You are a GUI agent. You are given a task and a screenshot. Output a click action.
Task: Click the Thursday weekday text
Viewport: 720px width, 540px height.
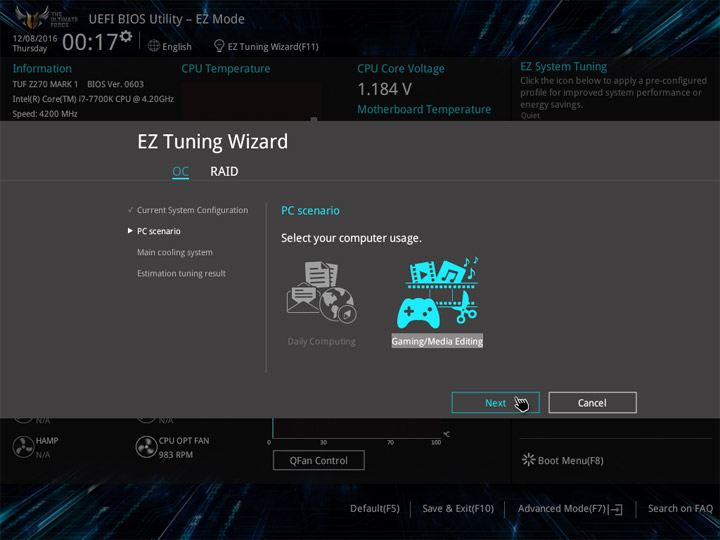[29, 48]
